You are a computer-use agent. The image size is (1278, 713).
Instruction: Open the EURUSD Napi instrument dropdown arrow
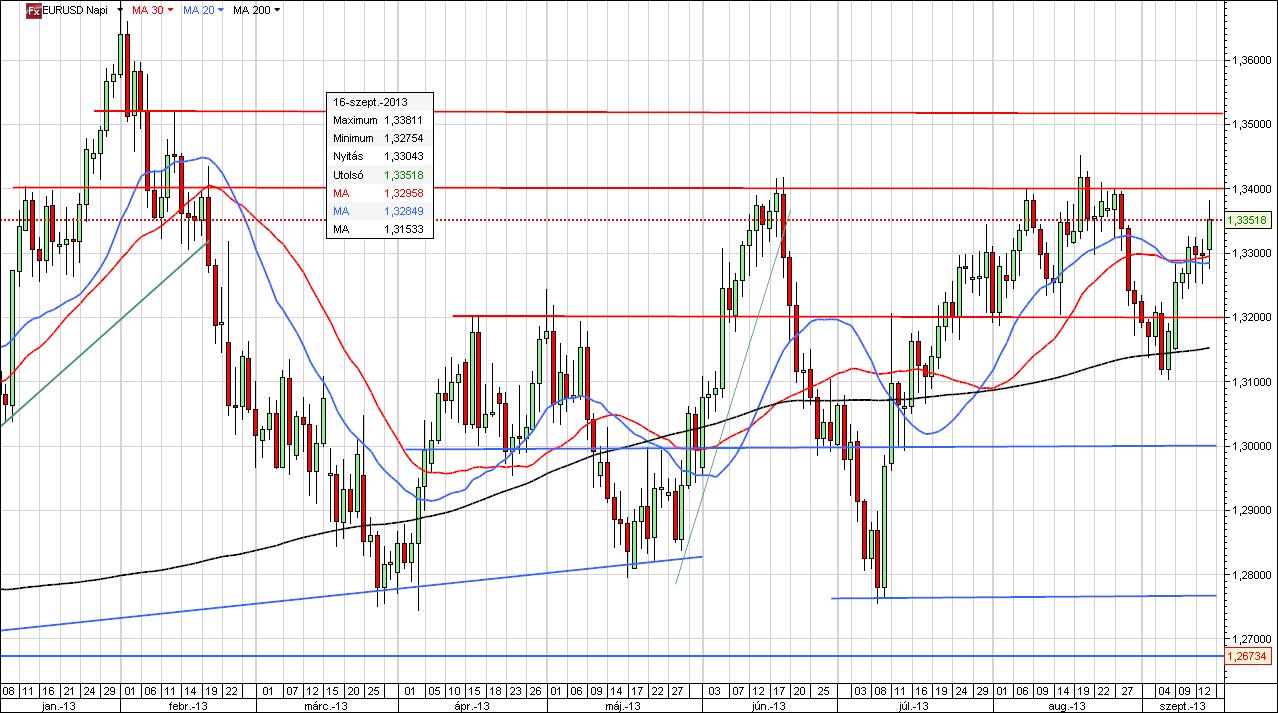pos(120,10)
